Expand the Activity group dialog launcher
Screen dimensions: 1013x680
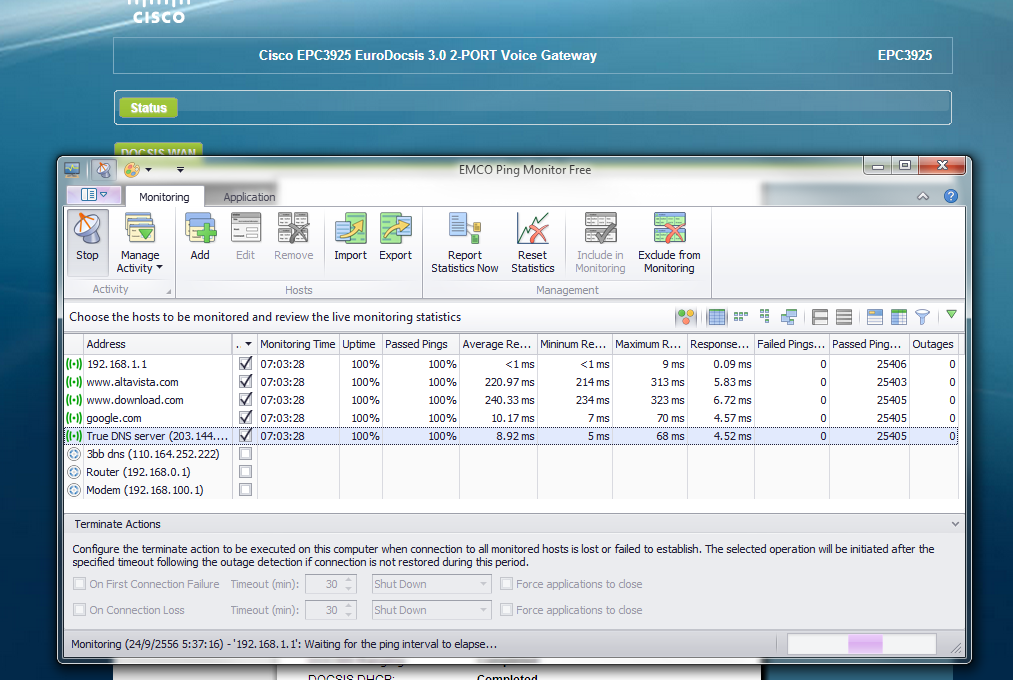tap(169, 291)
